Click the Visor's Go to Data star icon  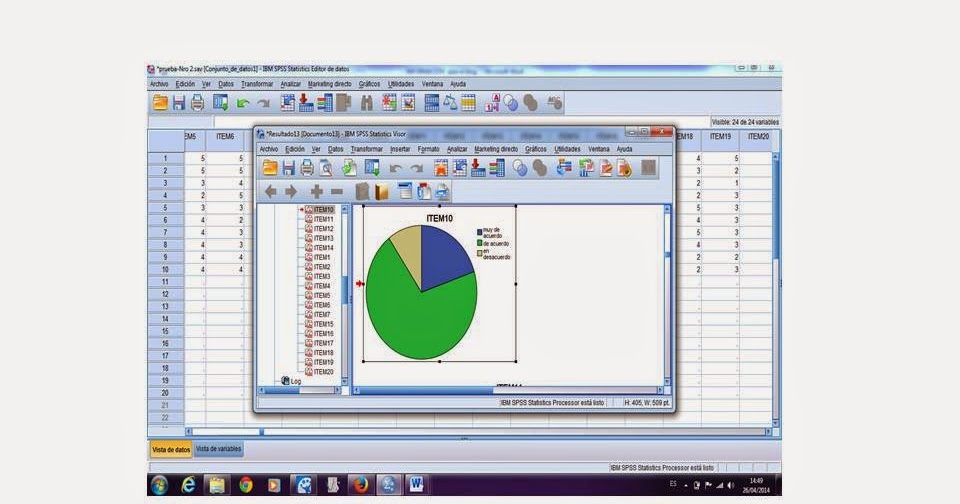(441, 168)
